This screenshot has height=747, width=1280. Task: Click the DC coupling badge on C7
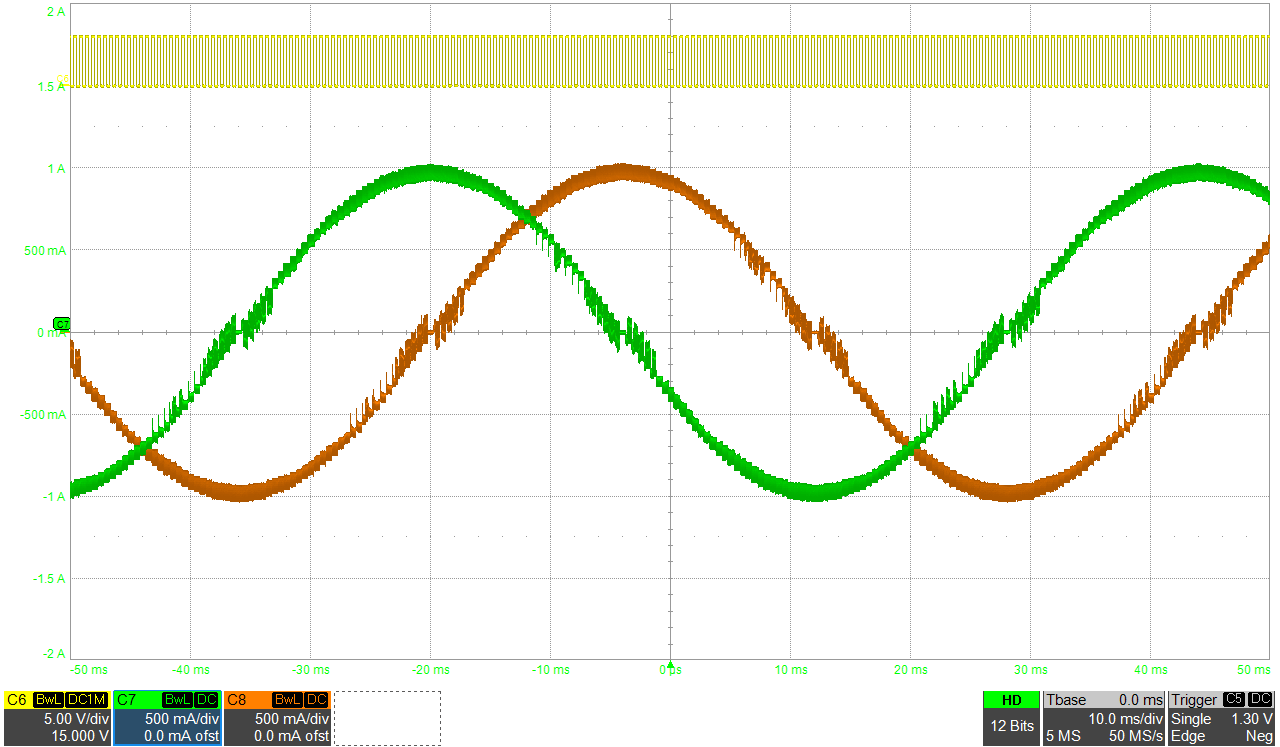point(206,700)
